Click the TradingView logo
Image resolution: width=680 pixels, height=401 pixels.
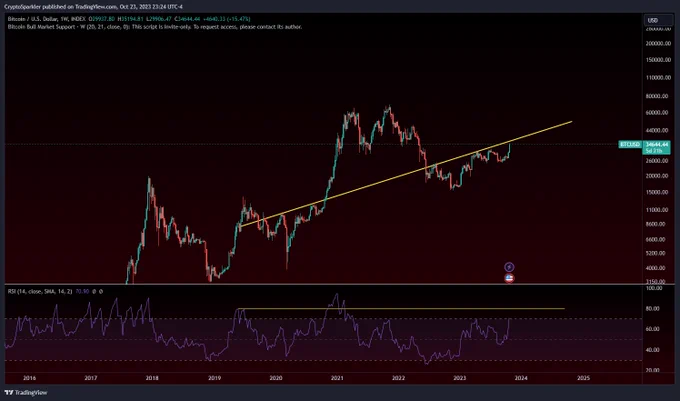pyautogui.click(x=26, y=393)
